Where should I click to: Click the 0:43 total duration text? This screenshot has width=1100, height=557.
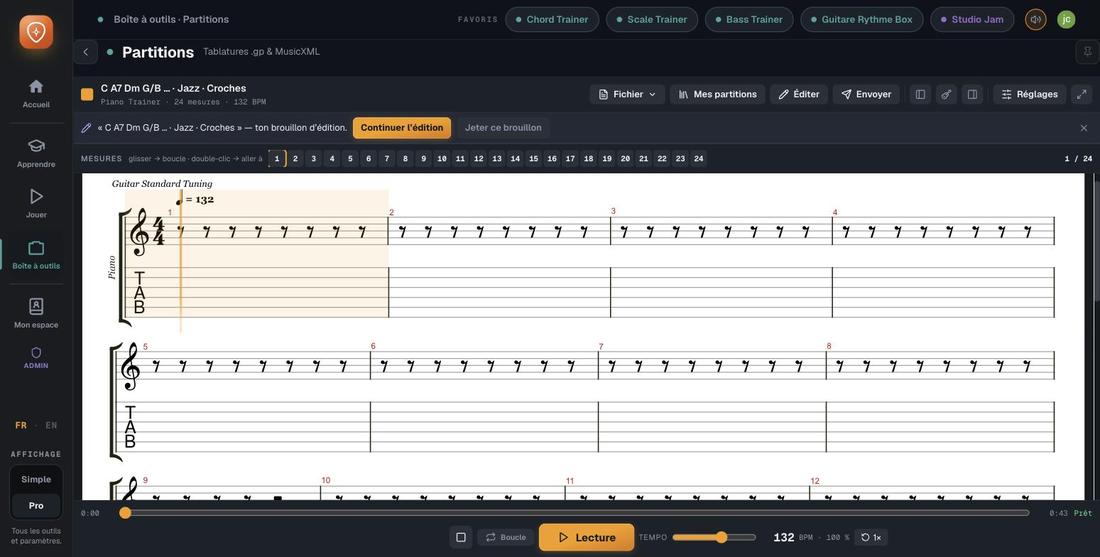[1058, 514]
